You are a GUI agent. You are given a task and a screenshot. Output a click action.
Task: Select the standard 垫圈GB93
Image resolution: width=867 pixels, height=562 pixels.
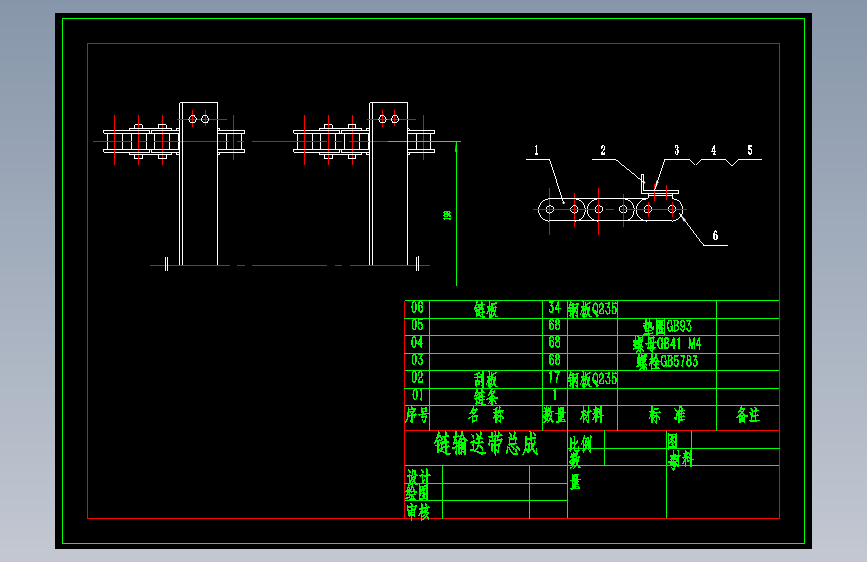(667, 326)
